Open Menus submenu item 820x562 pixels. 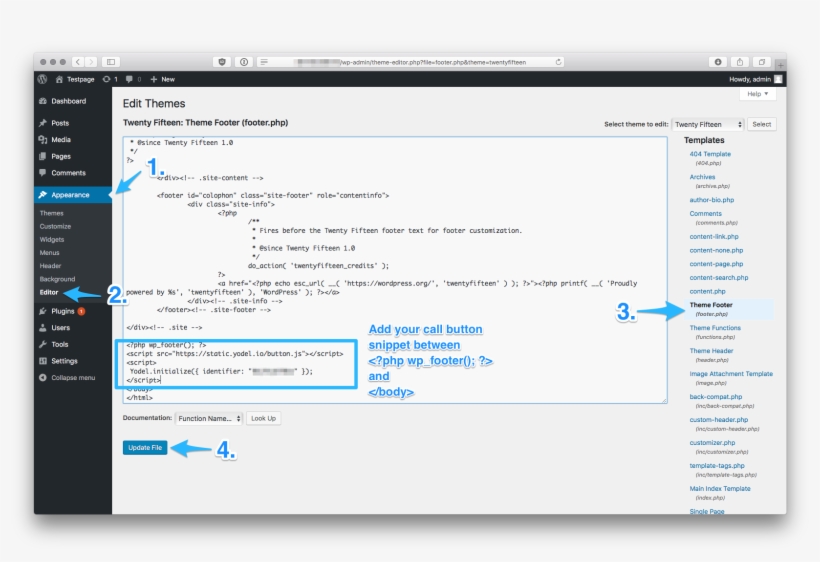point(49,253)
